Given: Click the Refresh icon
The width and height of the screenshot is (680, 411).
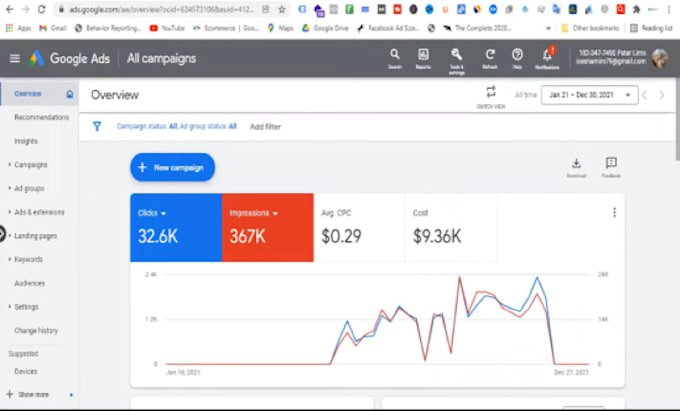Looking at the screenshot, I should (489, 56).
